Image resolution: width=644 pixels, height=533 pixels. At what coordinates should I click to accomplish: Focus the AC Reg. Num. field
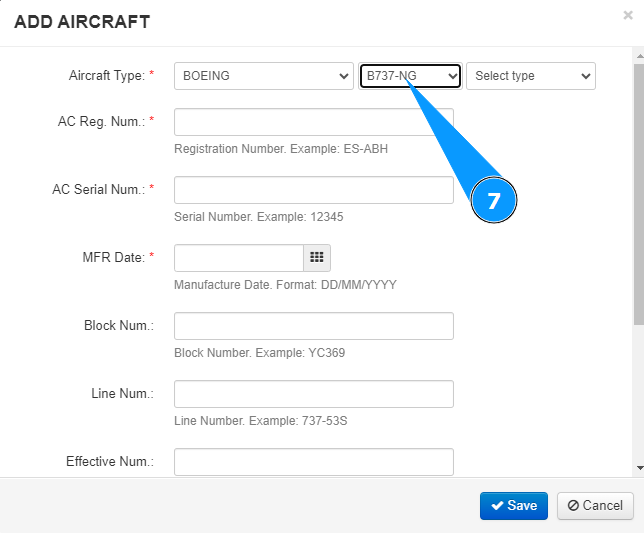pyautogui.click(x=313, y=122)
